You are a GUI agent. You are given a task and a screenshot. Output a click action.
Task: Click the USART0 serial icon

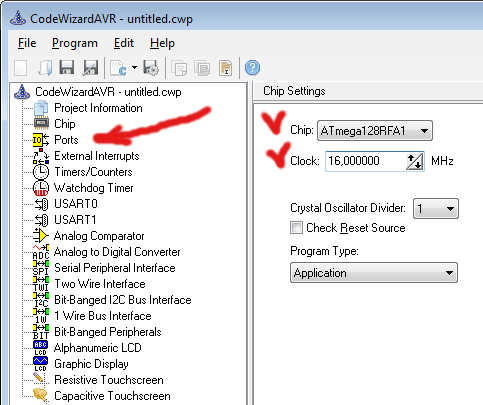point(42,204)
